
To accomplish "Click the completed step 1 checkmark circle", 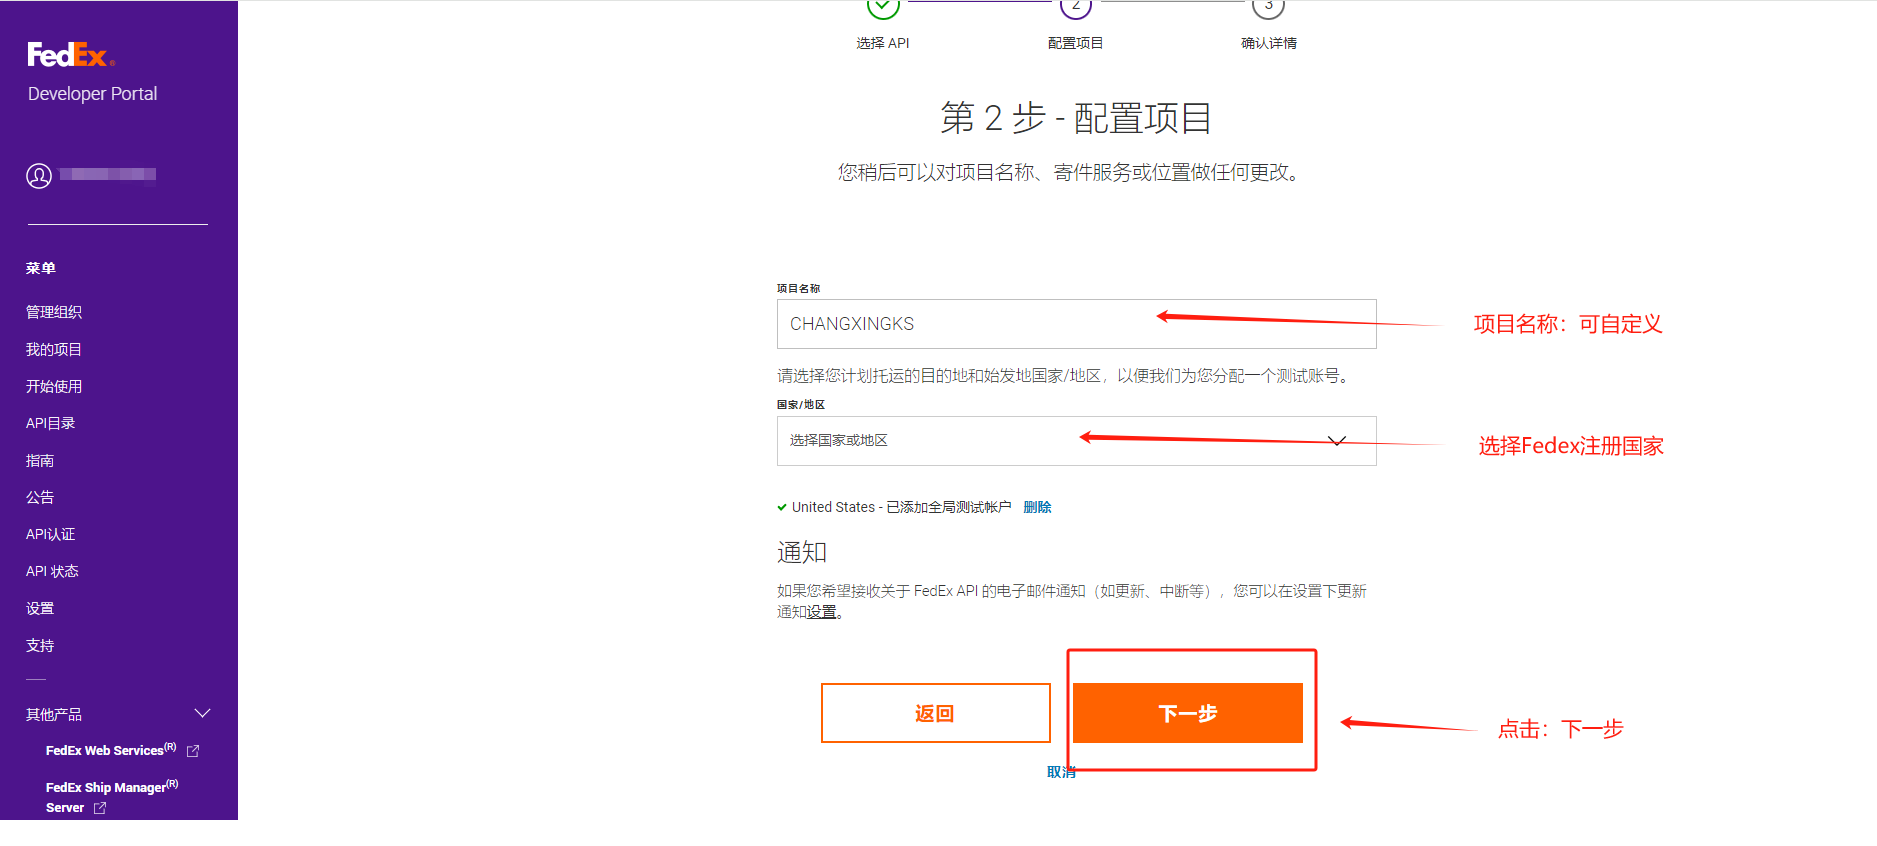I will 883,8.
